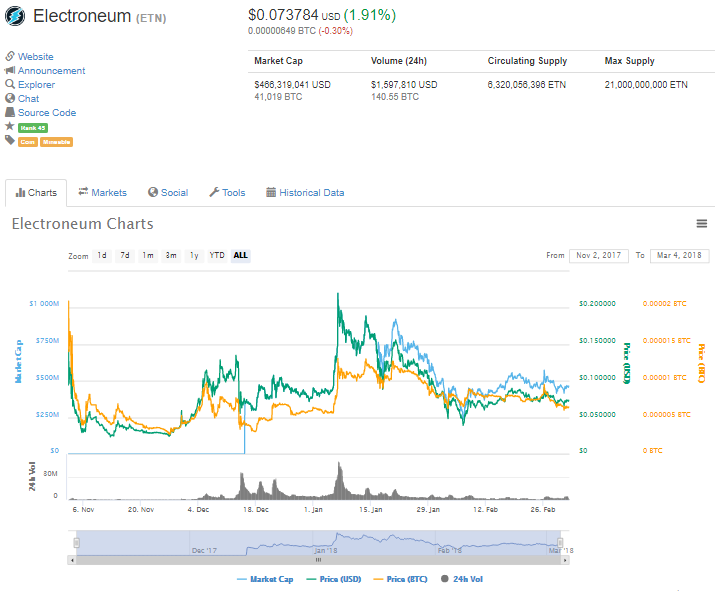Open the Chat link
The height and width of the screenshot is (591, 720).
tap(28, 99)
